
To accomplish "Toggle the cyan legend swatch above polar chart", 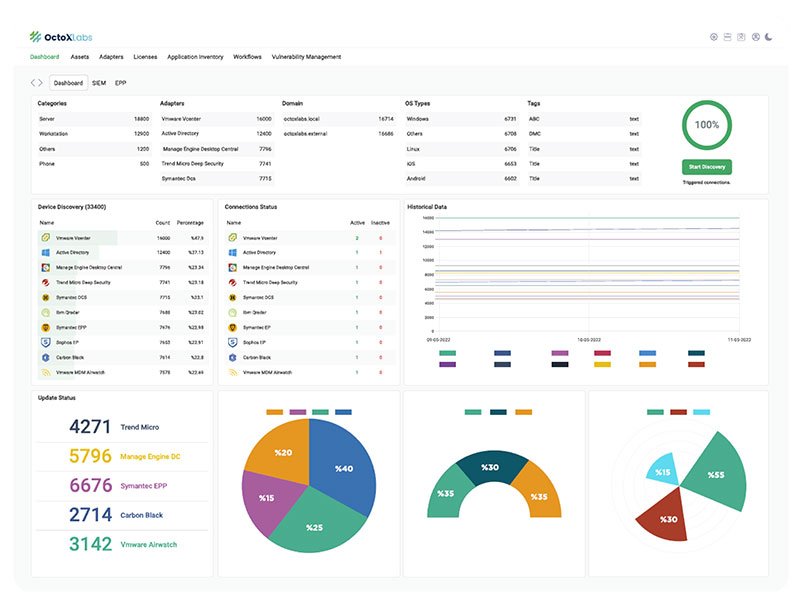I will [x=702, y=412].
